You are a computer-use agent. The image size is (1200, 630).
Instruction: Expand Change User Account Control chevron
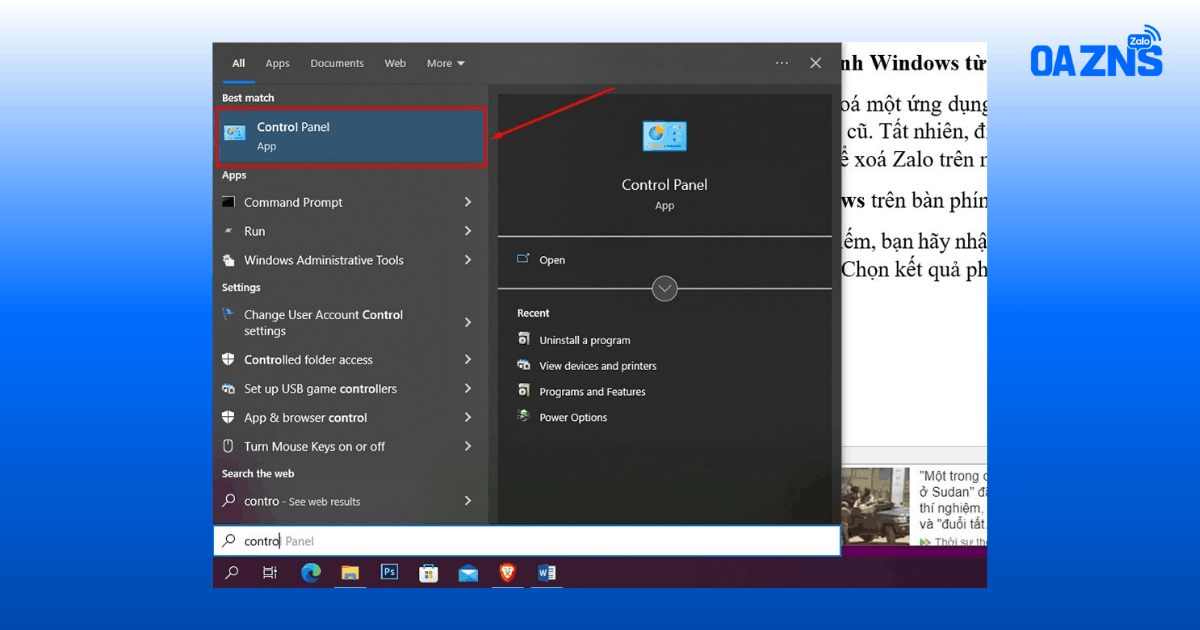click(468, 322)
